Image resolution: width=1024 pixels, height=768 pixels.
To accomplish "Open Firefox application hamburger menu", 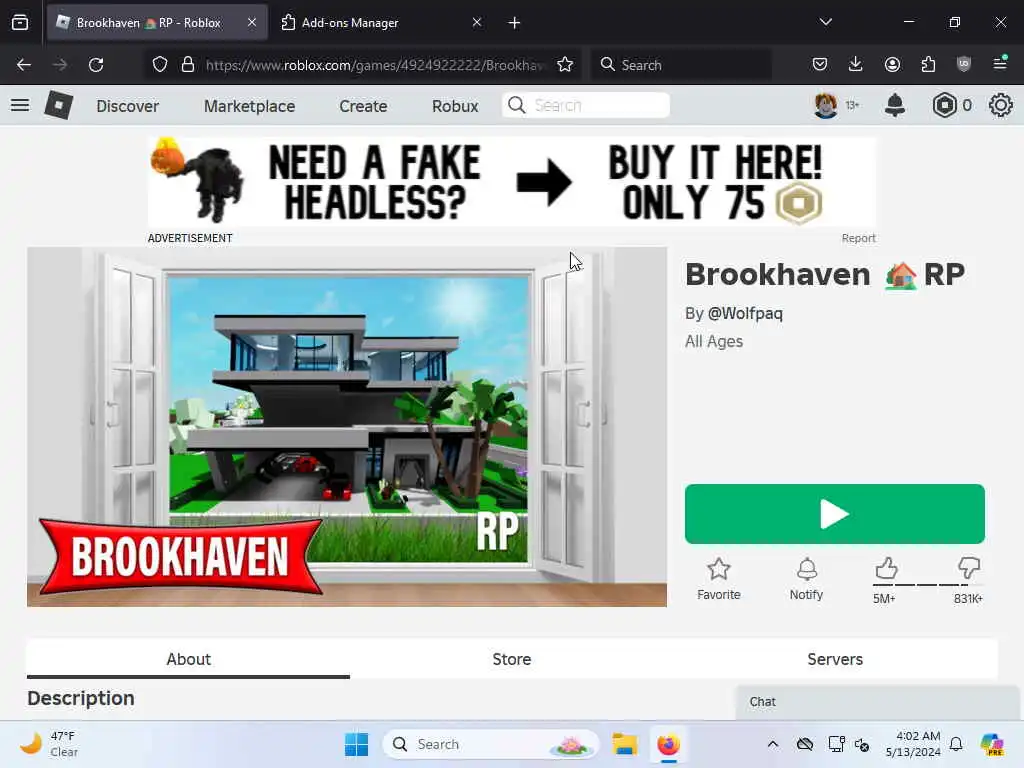I will tap(1000, 63).
